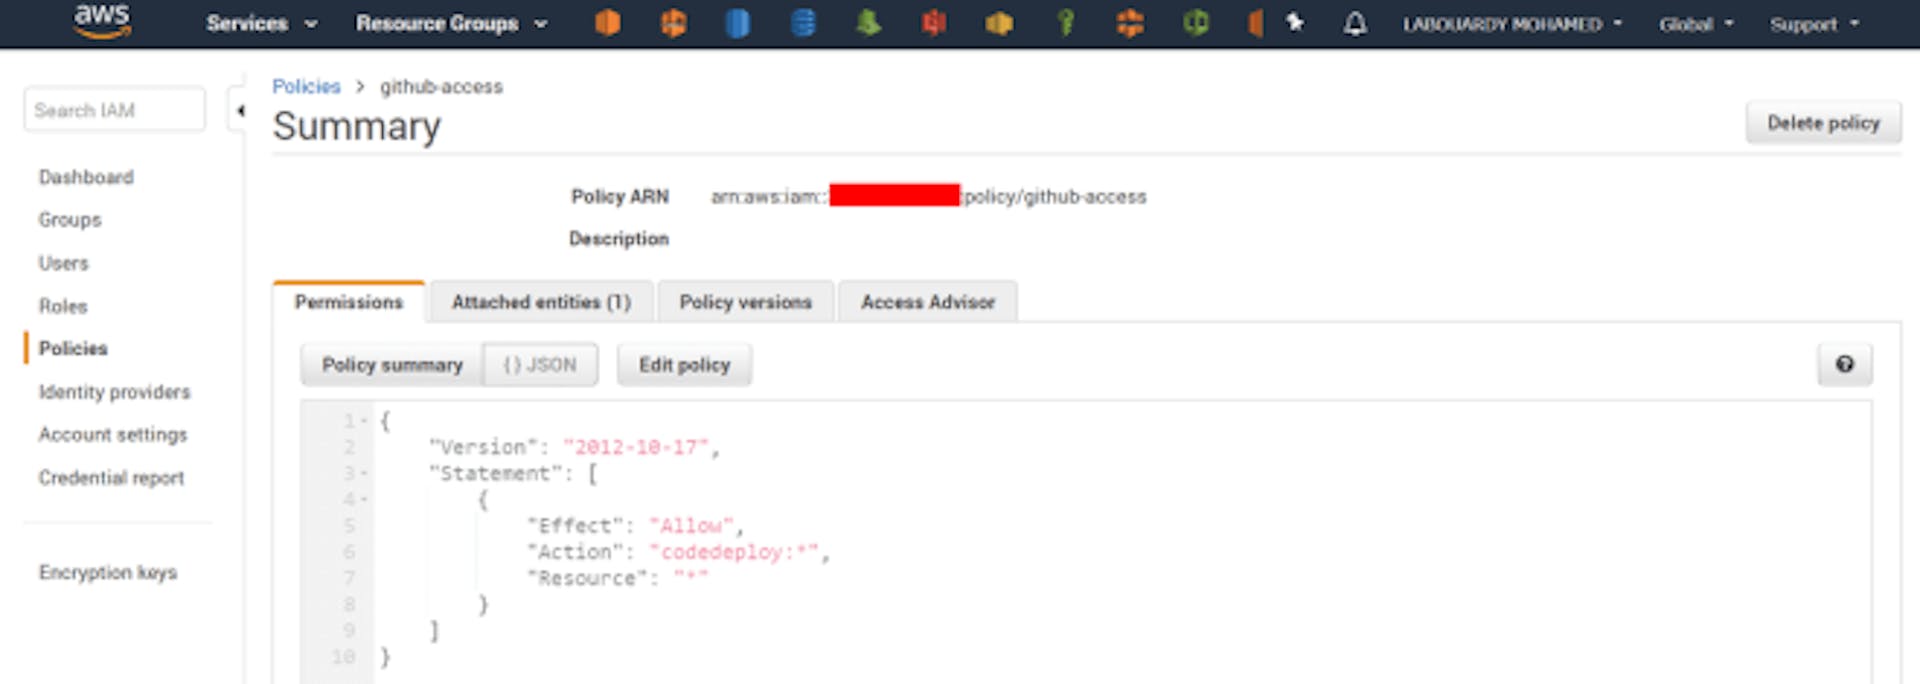The height and width of the screenshot is (684, 1920).
Task: Open Credential report in the sidebar
Action: 111,478
